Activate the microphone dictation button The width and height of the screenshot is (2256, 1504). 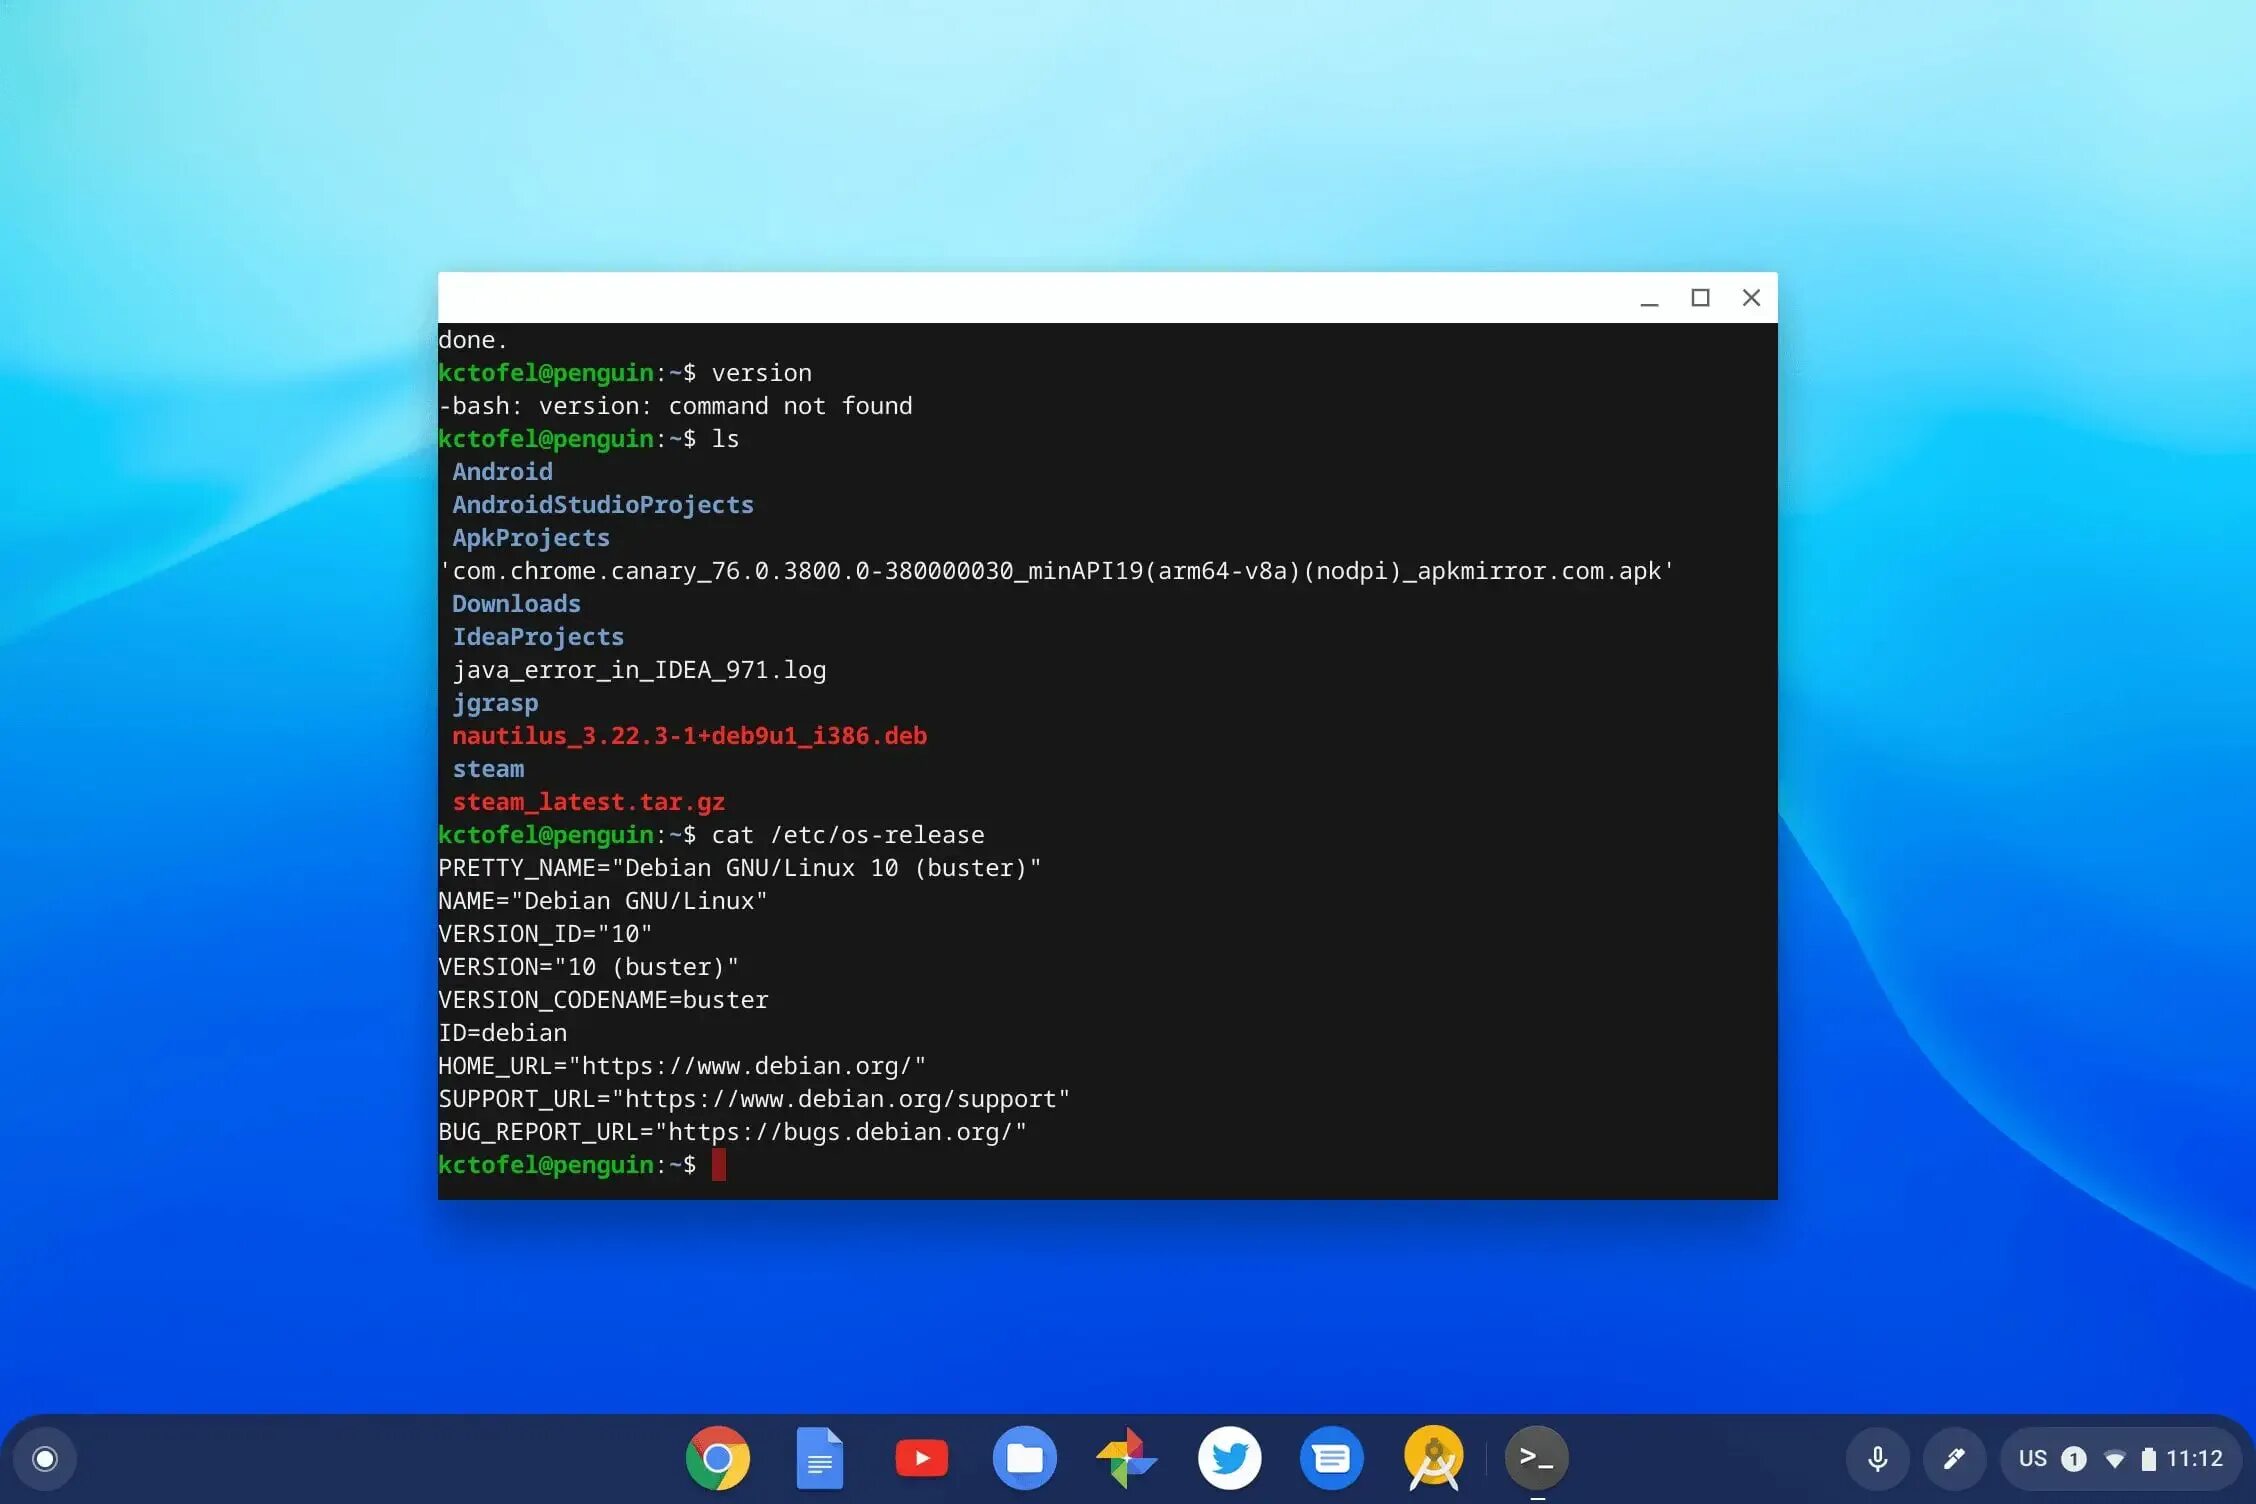click(1877, 1459)
